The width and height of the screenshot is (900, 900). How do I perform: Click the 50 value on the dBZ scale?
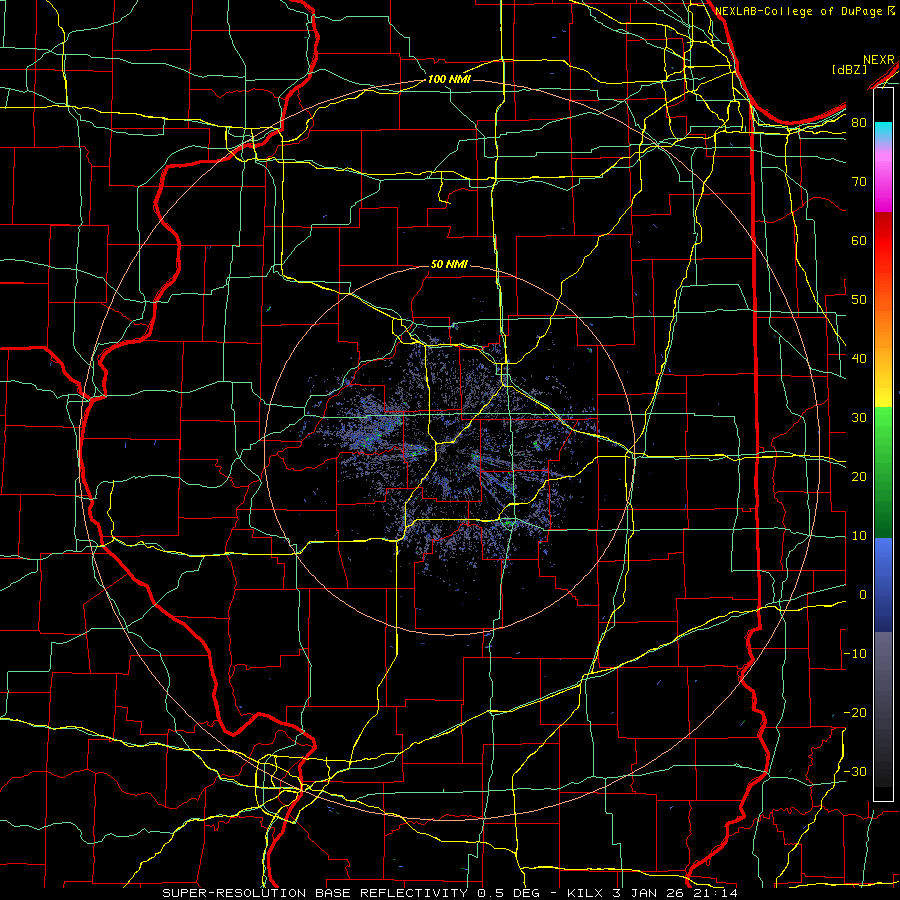pos(859,299)
